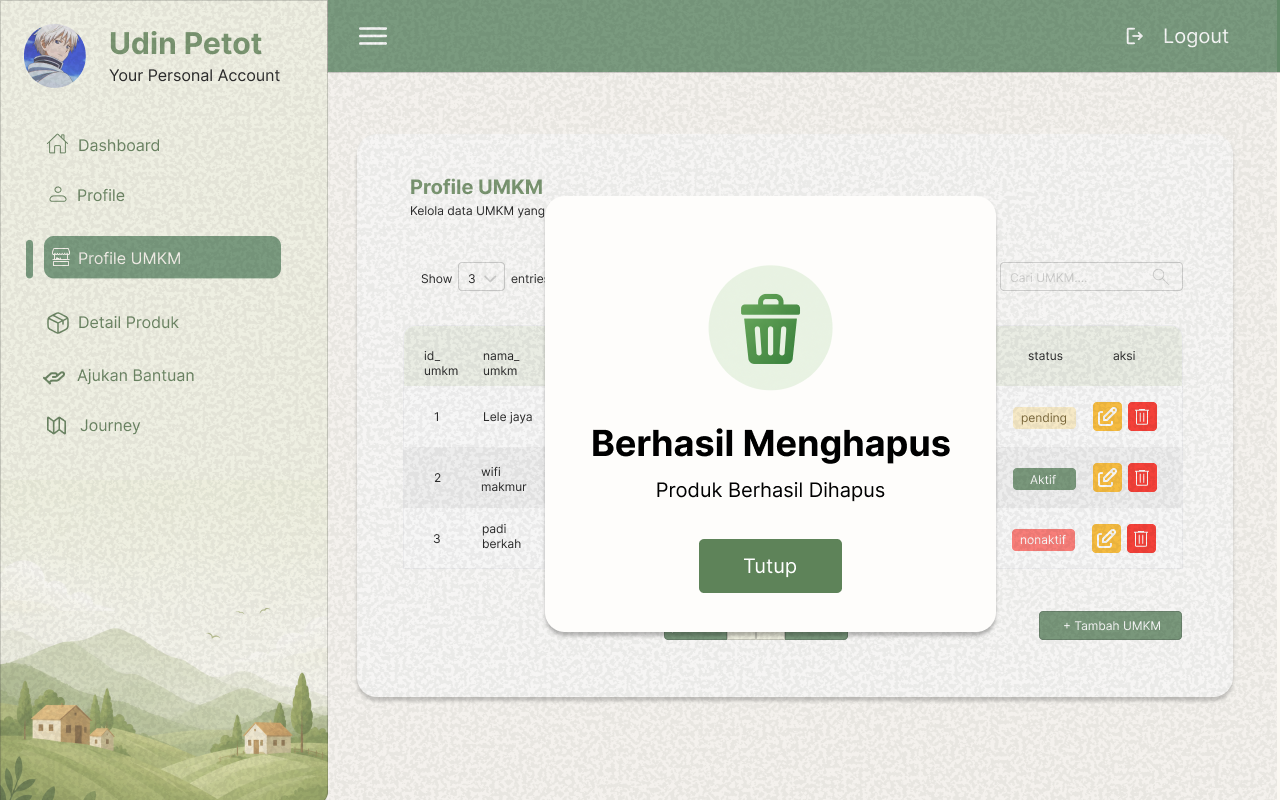The height and width of the screenshot is (800, 1280).
Task: Select Profile UMKM sidebar item
Action: (162, 257)
